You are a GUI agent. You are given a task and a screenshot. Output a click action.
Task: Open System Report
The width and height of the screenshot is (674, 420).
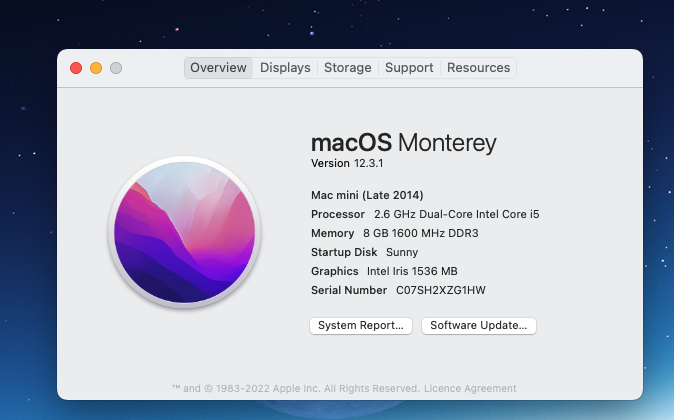(361, 325)
